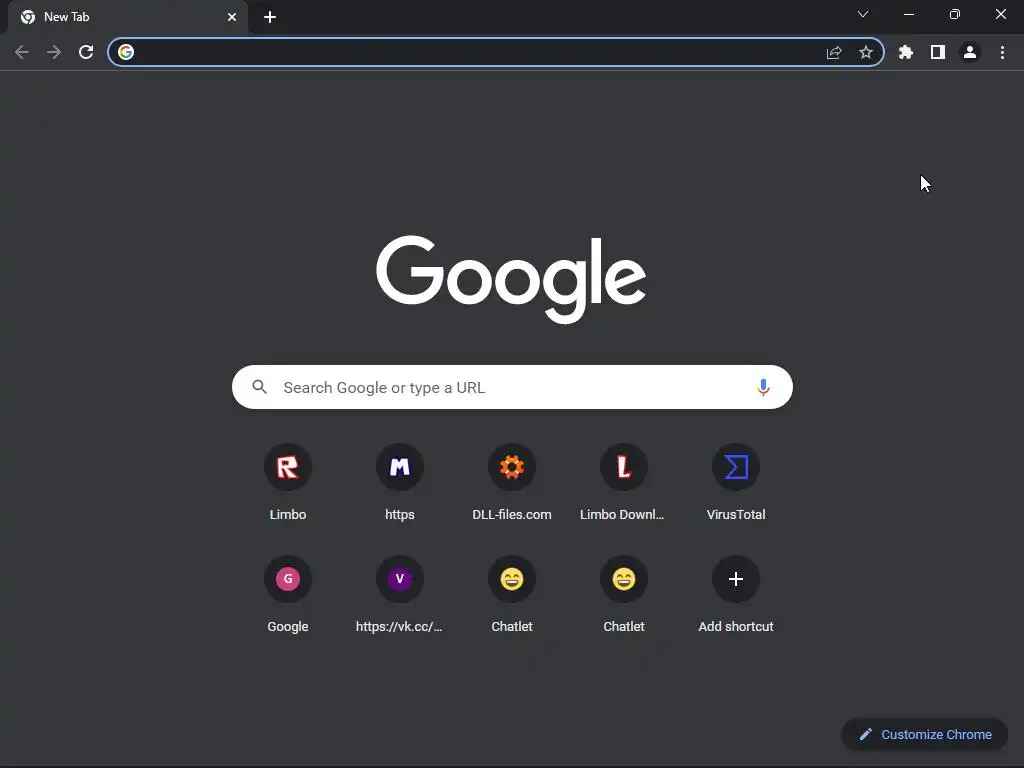Click the magnifier icon in the search box
This screenshot has width=1024, height=768.
coord(259,387)
